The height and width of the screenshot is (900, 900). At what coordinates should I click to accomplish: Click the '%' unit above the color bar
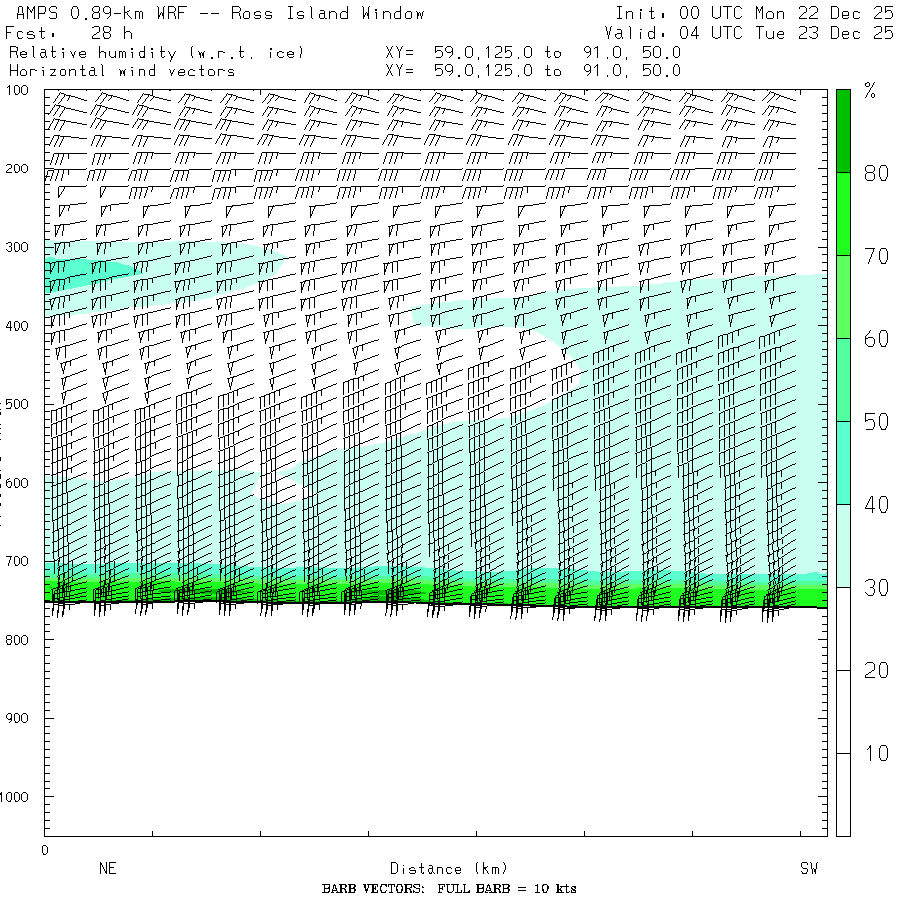coord(870,91)
